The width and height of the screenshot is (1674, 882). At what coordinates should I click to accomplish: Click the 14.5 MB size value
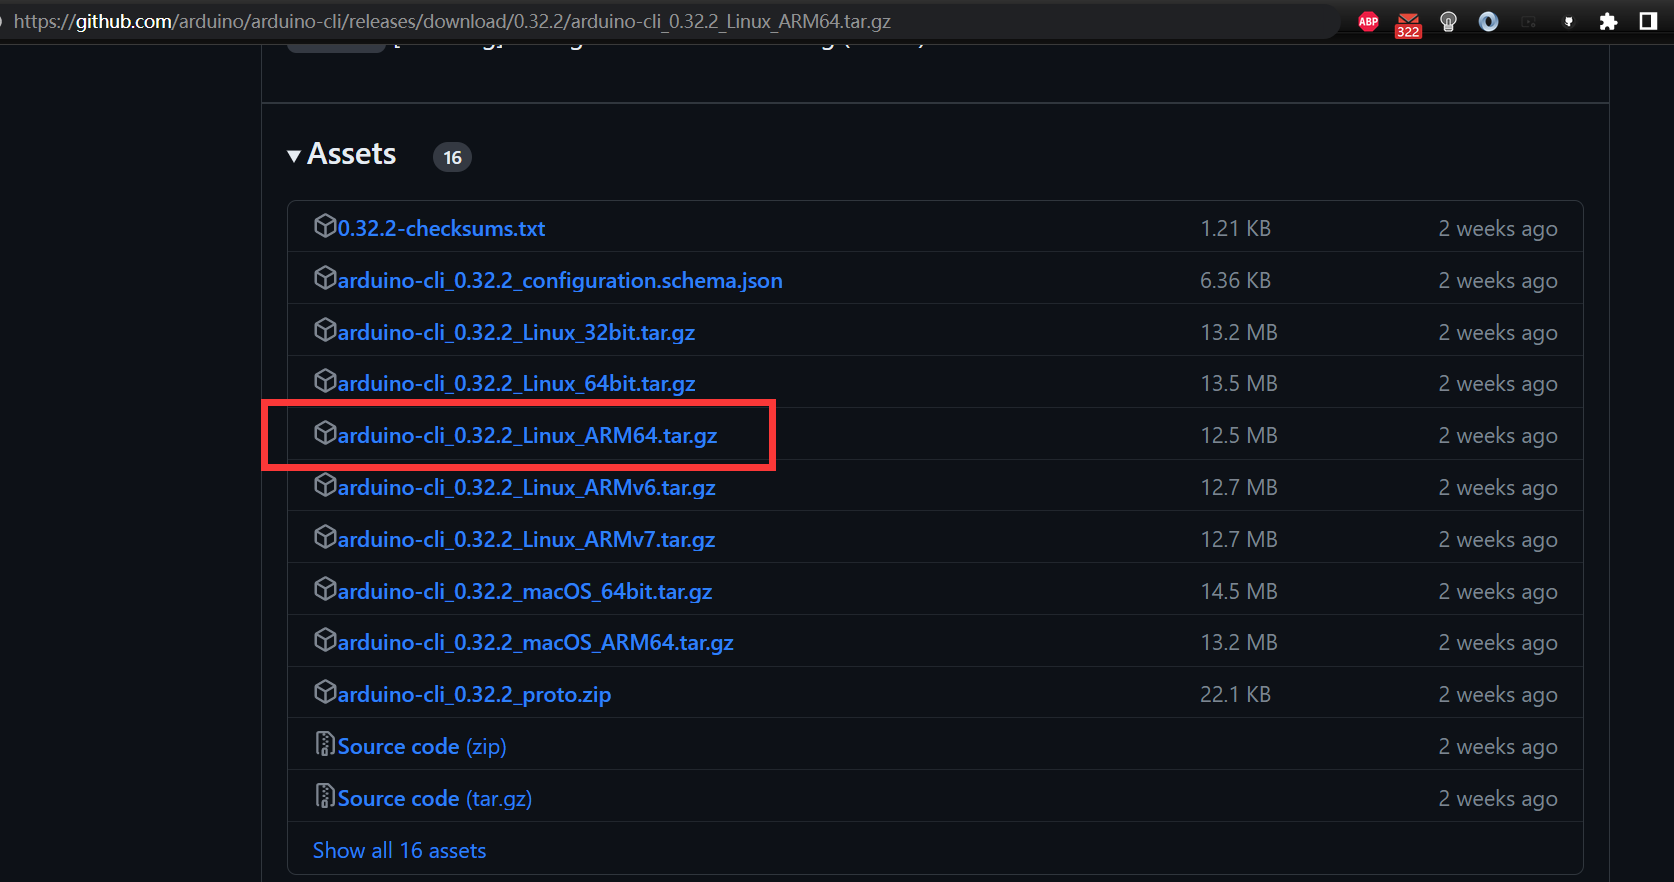[x=1239, y=592]
